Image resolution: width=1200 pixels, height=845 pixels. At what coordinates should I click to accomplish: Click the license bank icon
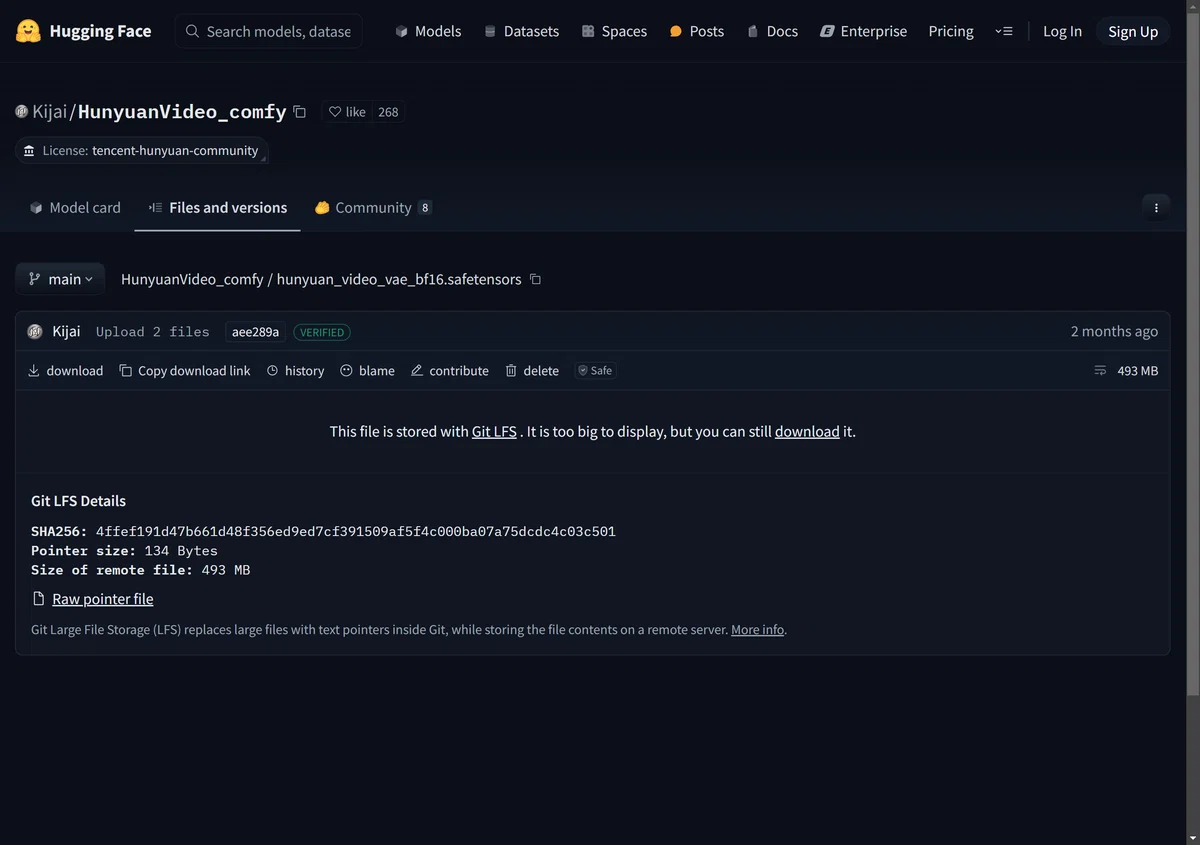(x=29, y=151)
